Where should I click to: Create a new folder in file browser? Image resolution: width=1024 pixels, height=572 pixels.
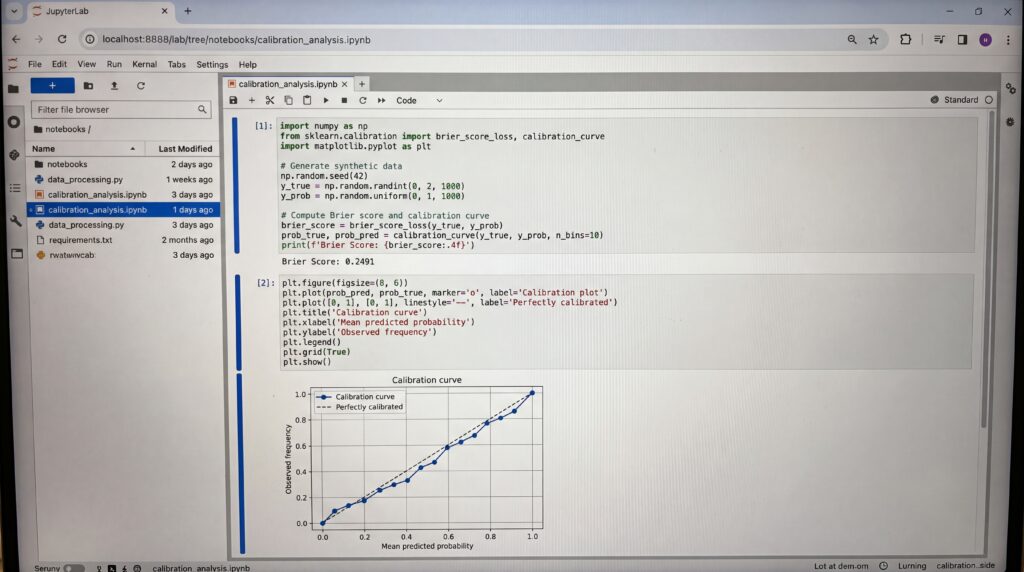tap(88, 86)
